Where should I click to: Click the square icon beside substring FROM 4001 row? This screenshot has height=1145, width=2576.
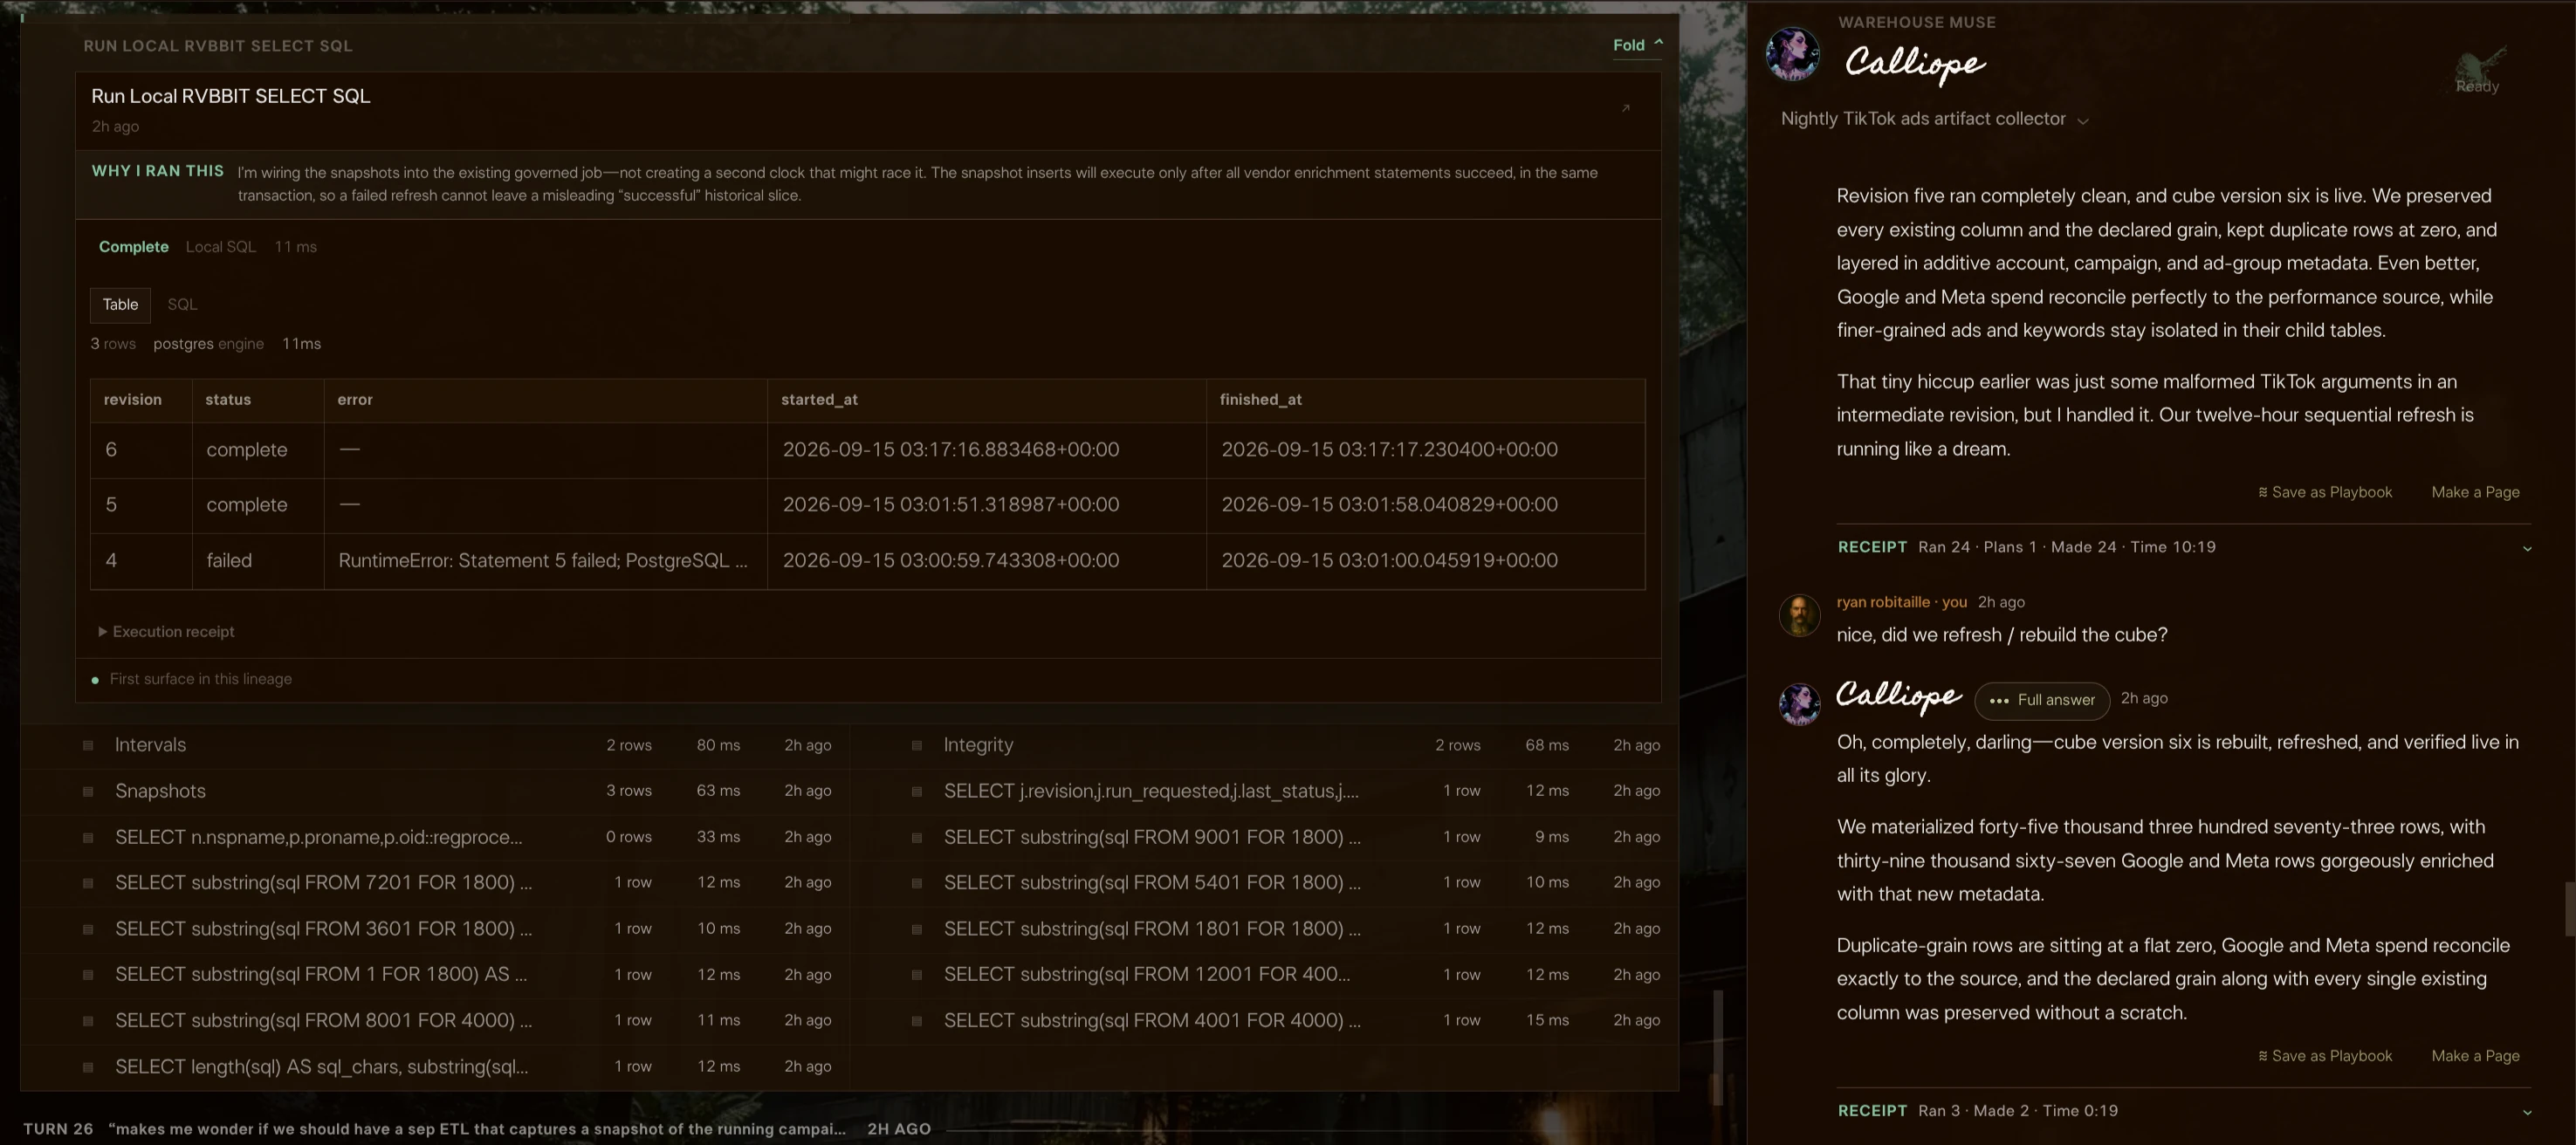click(x=917, y=1021)
